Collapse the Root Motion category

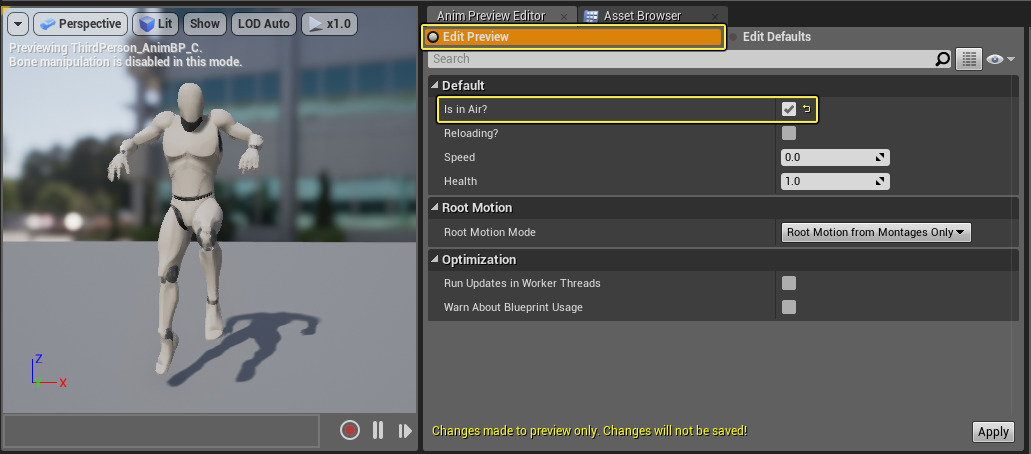pyautogui.click(x=435, y=207)
